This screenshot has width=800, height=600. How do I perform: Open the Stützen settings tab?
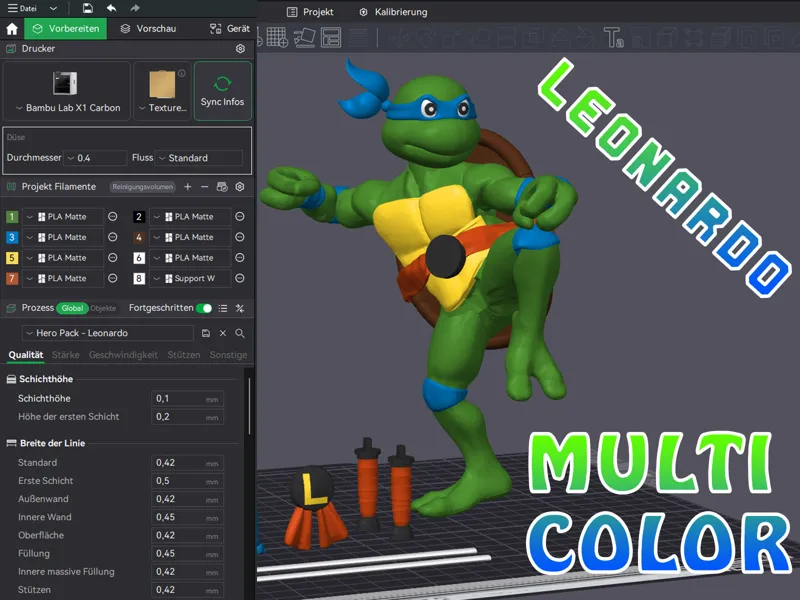pyautogui.click(x=184, y=355)
